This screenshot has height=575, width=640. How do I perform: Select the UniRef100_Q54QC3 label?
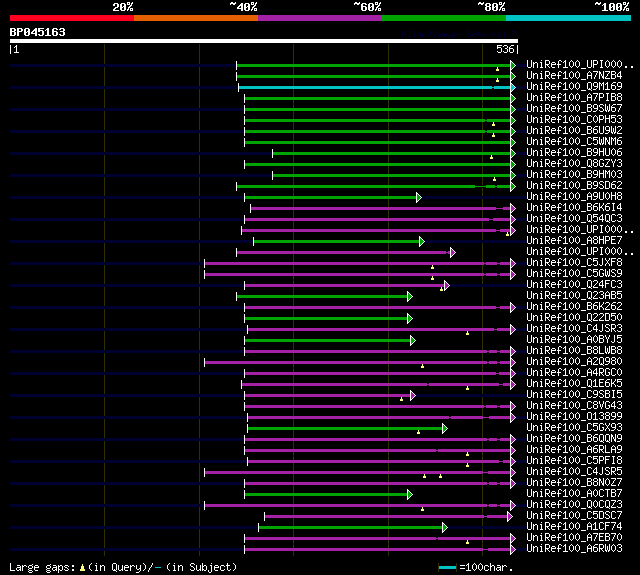pos(574,219)
